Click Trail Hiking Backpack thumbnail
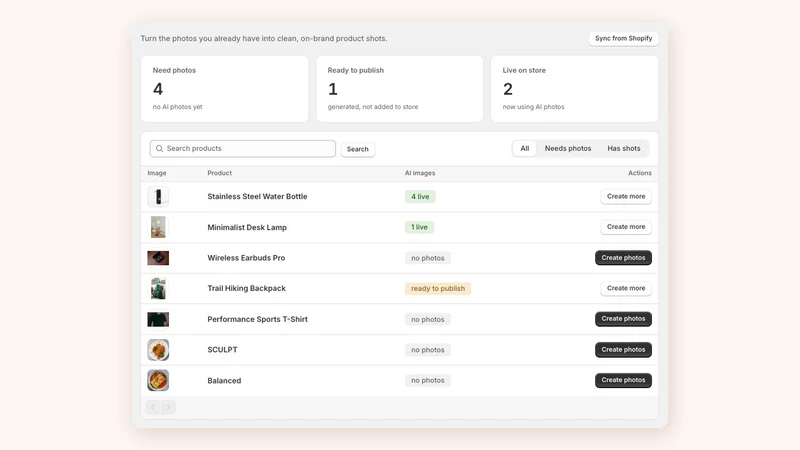 pyautogui.click(x=158, y=288)
